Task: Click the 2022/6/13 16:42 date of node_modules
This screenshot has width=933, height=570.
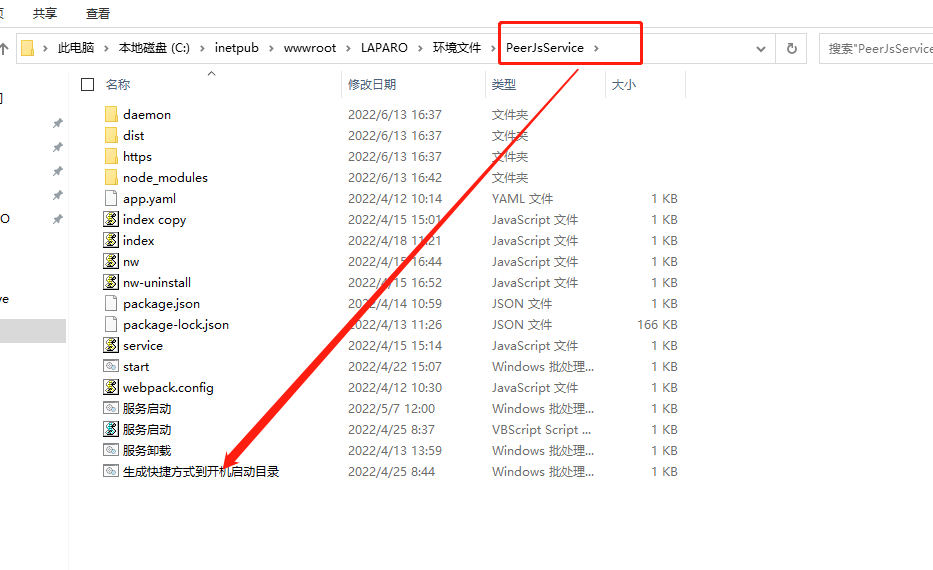Action: point(395,177)
